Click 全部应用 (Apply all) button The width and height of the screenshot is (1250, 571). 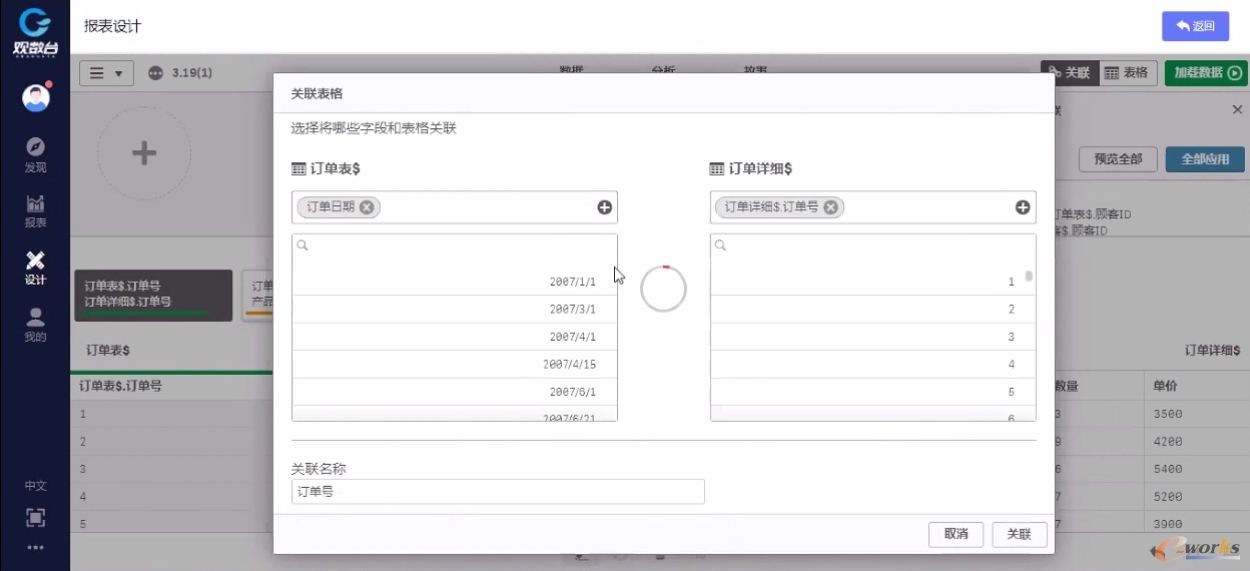(x=1205, y=159)
